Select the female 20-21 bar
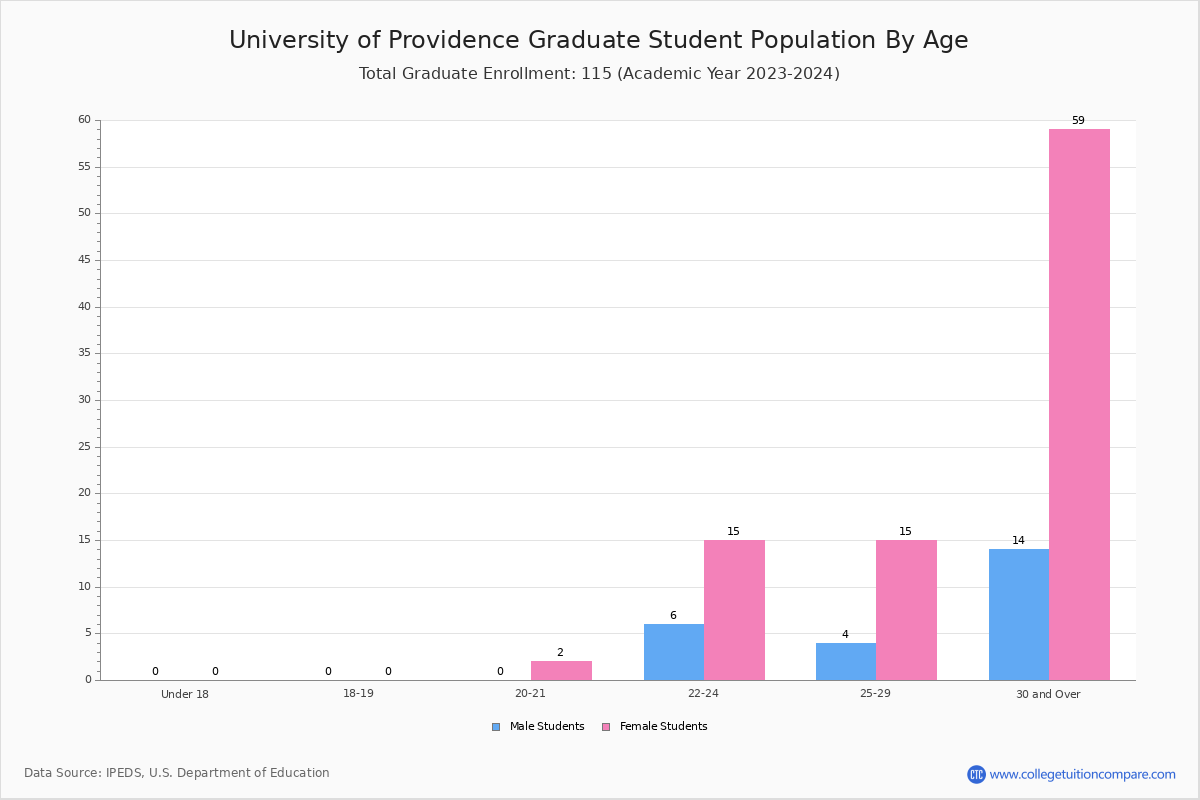The width and height of the screenshot is (1200, 800). (x=561, y=670)
